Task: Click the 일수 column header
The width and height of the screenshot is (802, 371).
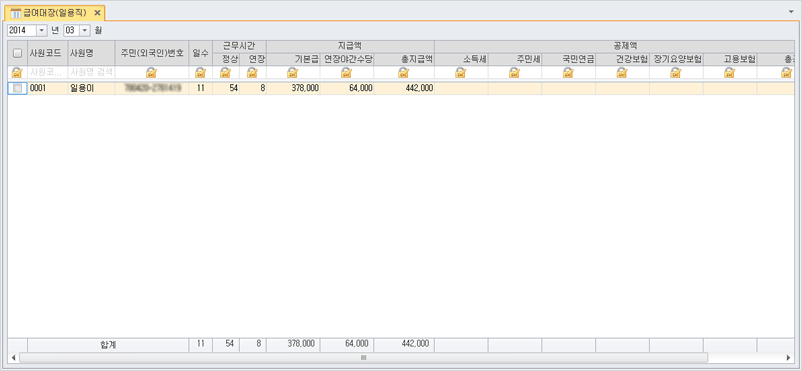Action: coord(200,53)
